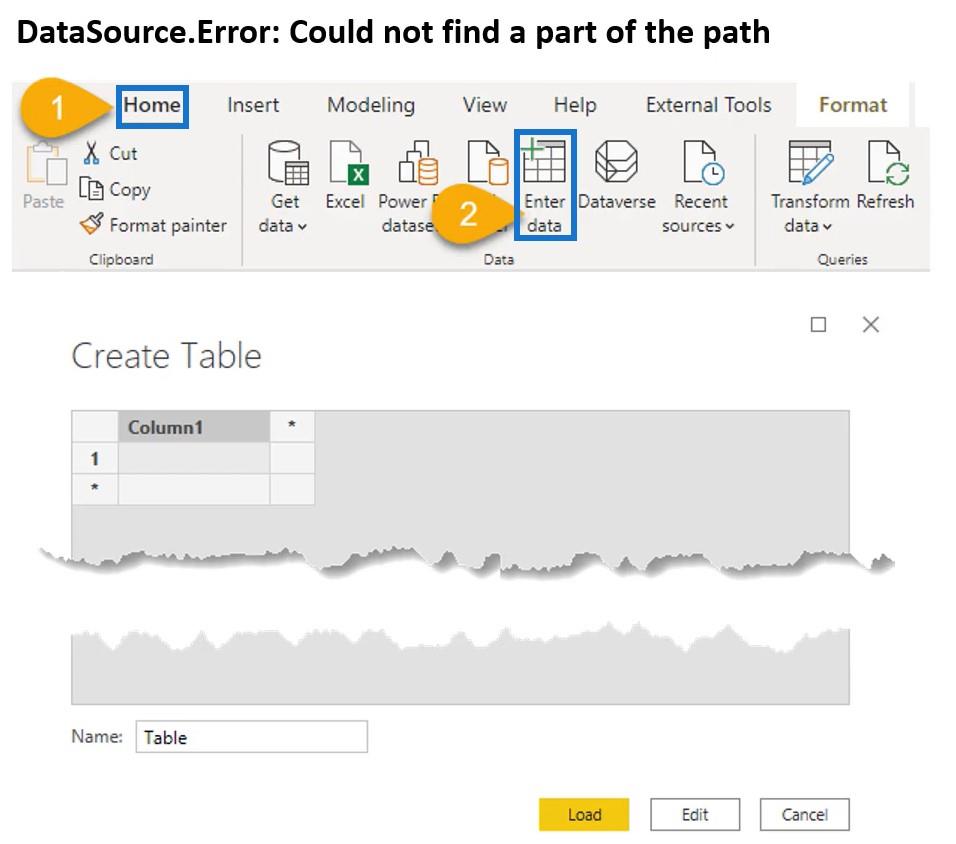Image resolution: width=956 pixels, height=844 pixels.
Task: Cut the selection with scissors icon
Action: [91, 153]
